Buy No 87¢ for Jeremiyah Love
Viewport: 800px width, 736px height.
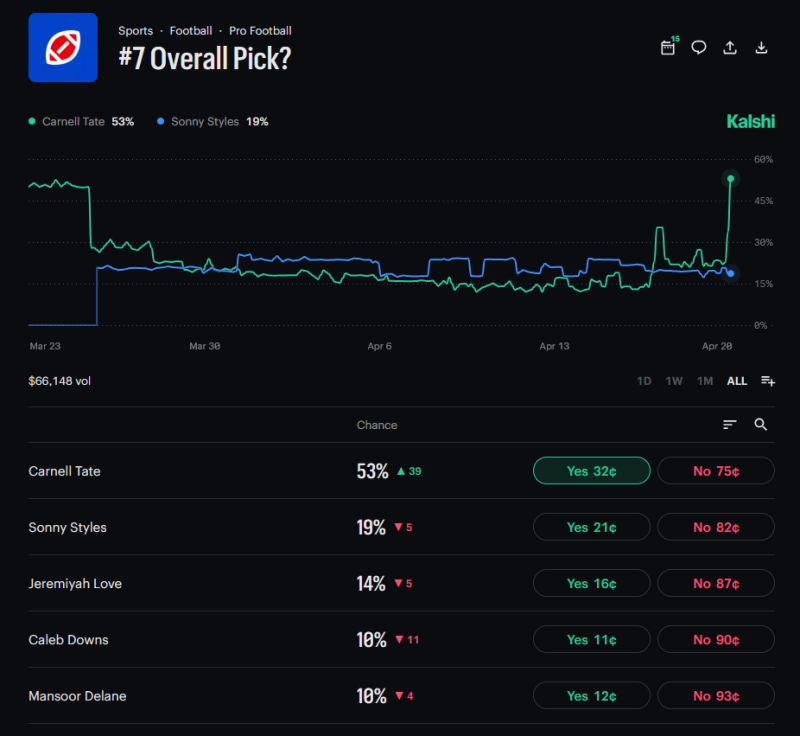pos(716,583)
